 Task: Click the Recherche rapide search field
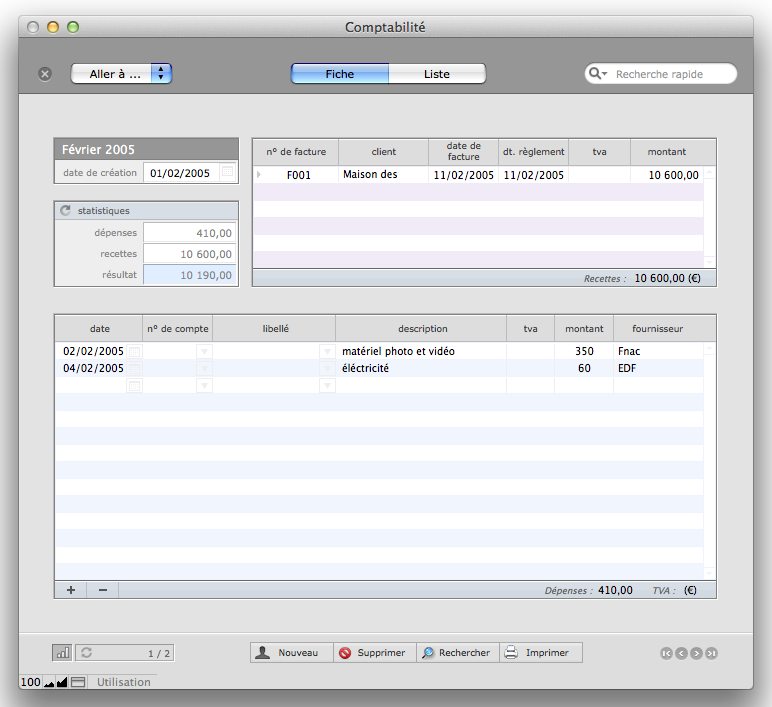670,74
